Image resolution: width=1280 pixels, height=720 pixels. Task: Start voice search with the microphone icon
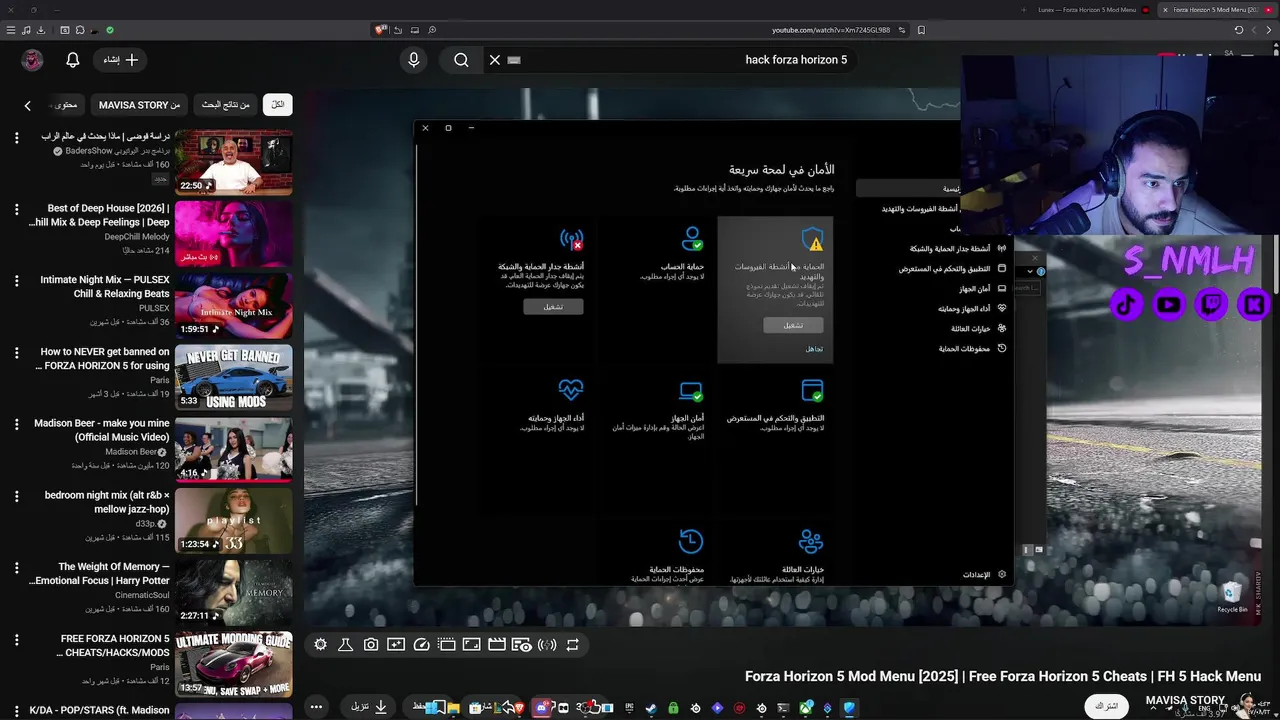point(413,60)
